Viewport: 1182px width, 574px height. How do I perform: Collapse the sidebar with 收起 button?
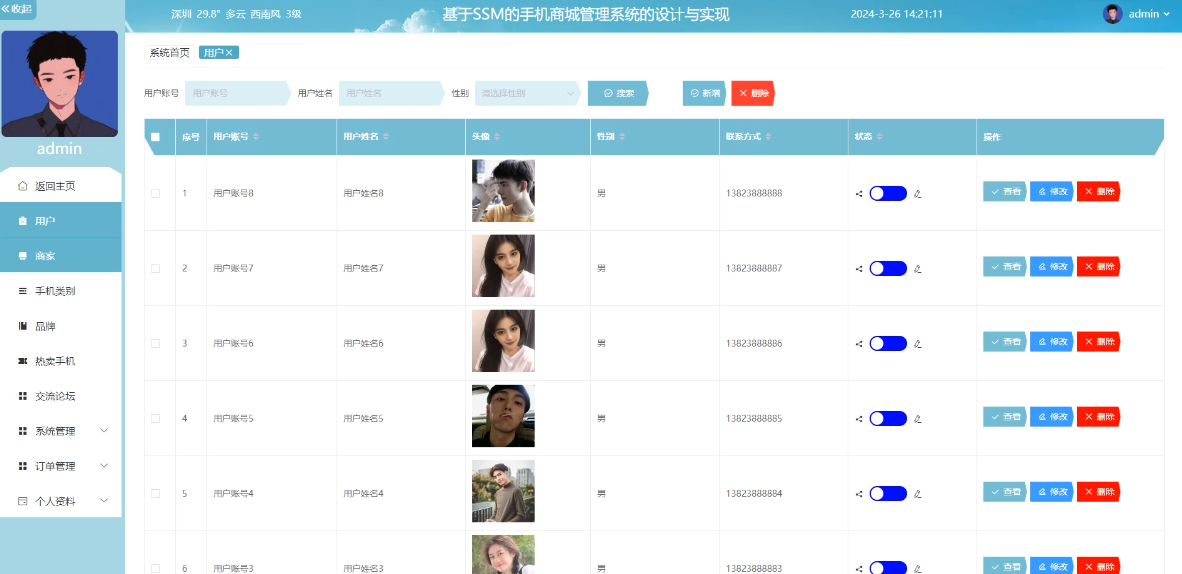17,8
